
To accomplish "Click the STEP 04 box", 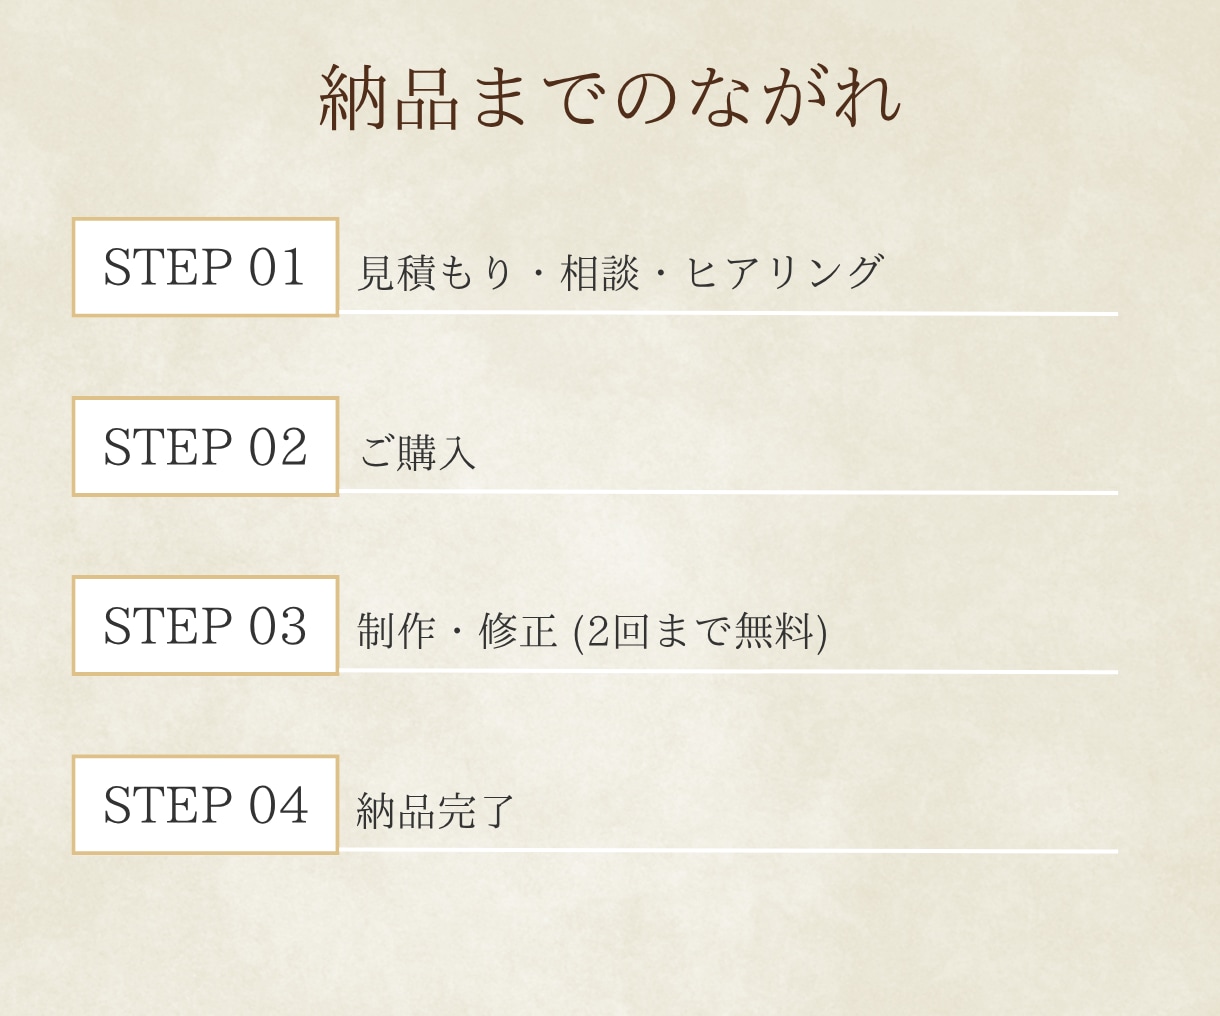I will (x=205, y=805).
